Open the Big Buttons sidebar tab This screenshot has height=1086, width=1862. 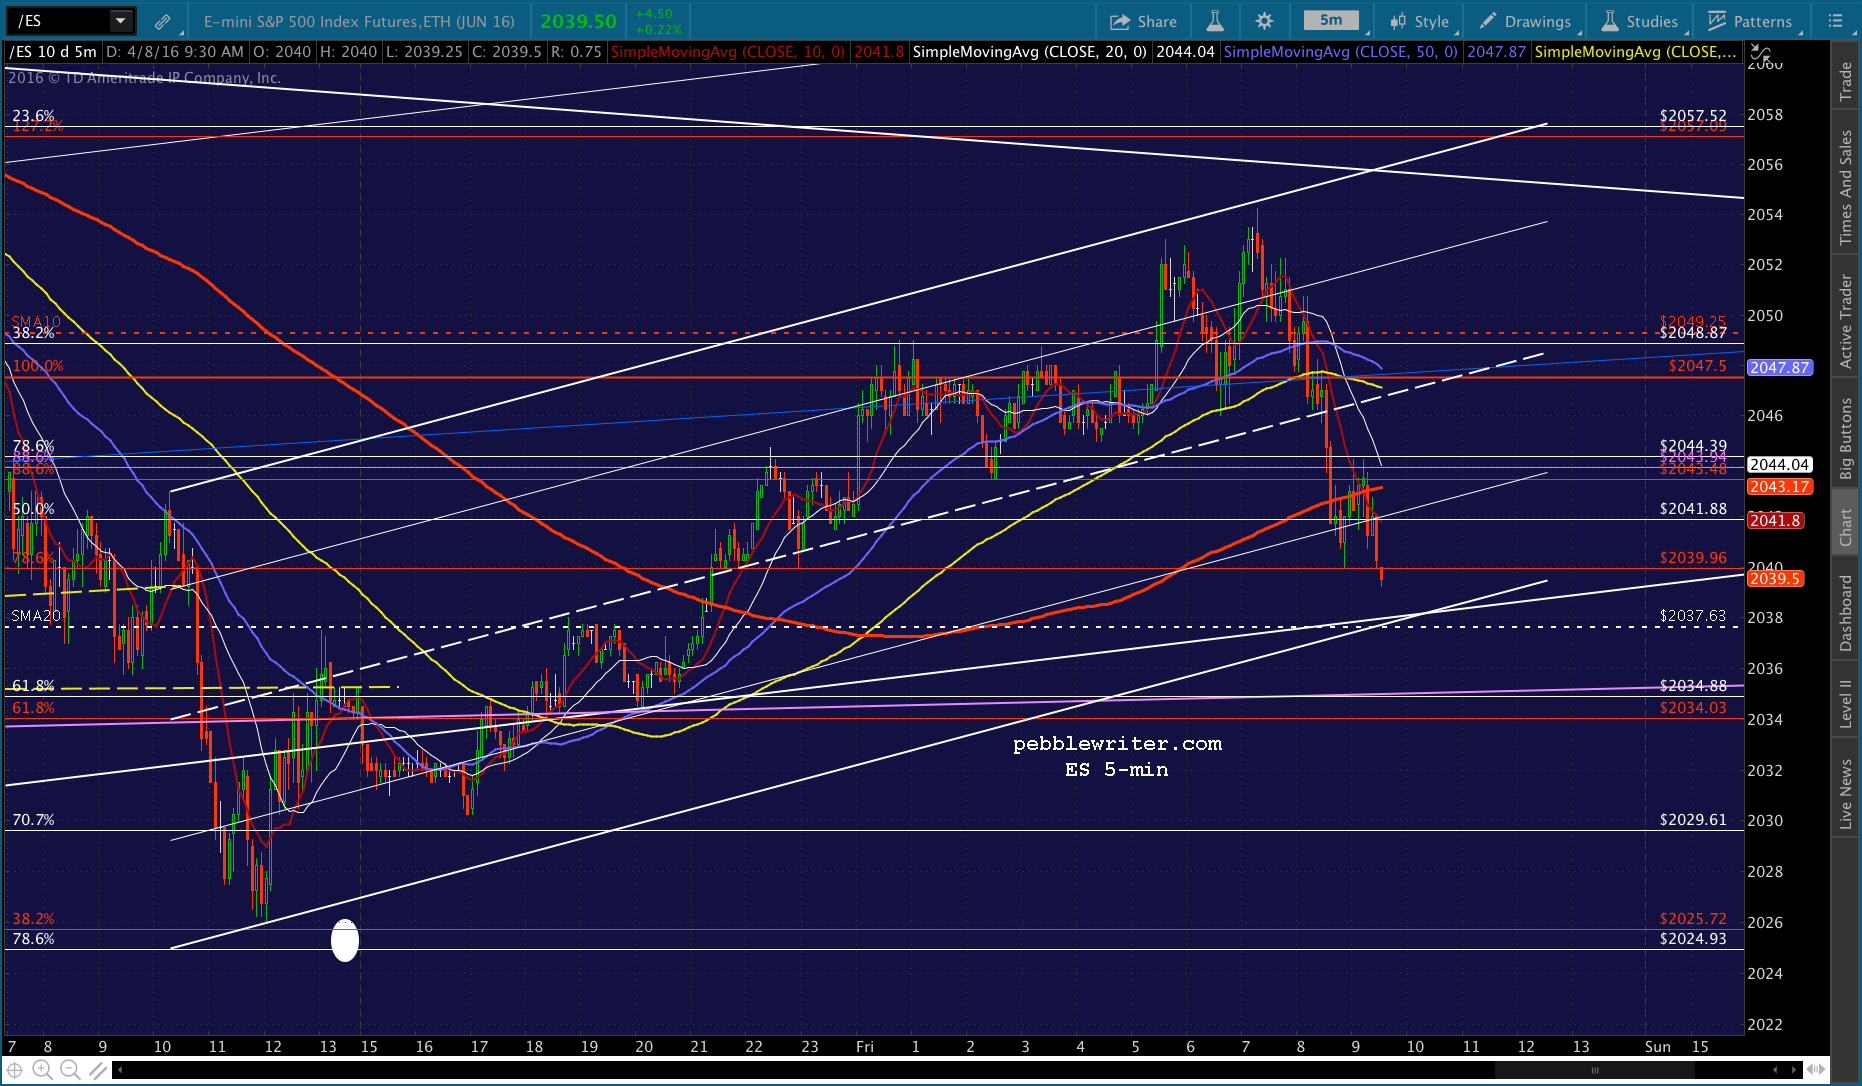coord(1846,438)
